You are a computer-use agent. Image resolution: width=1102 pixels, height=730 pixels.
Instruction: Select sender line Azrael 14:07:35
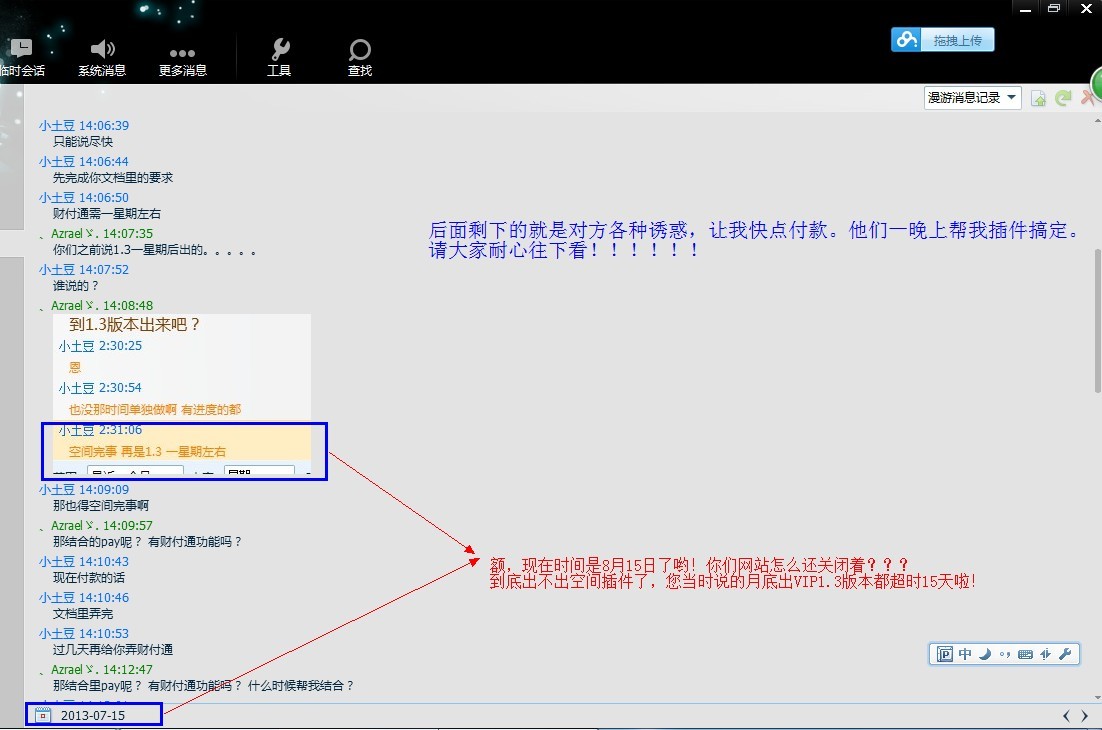(97, 233)
